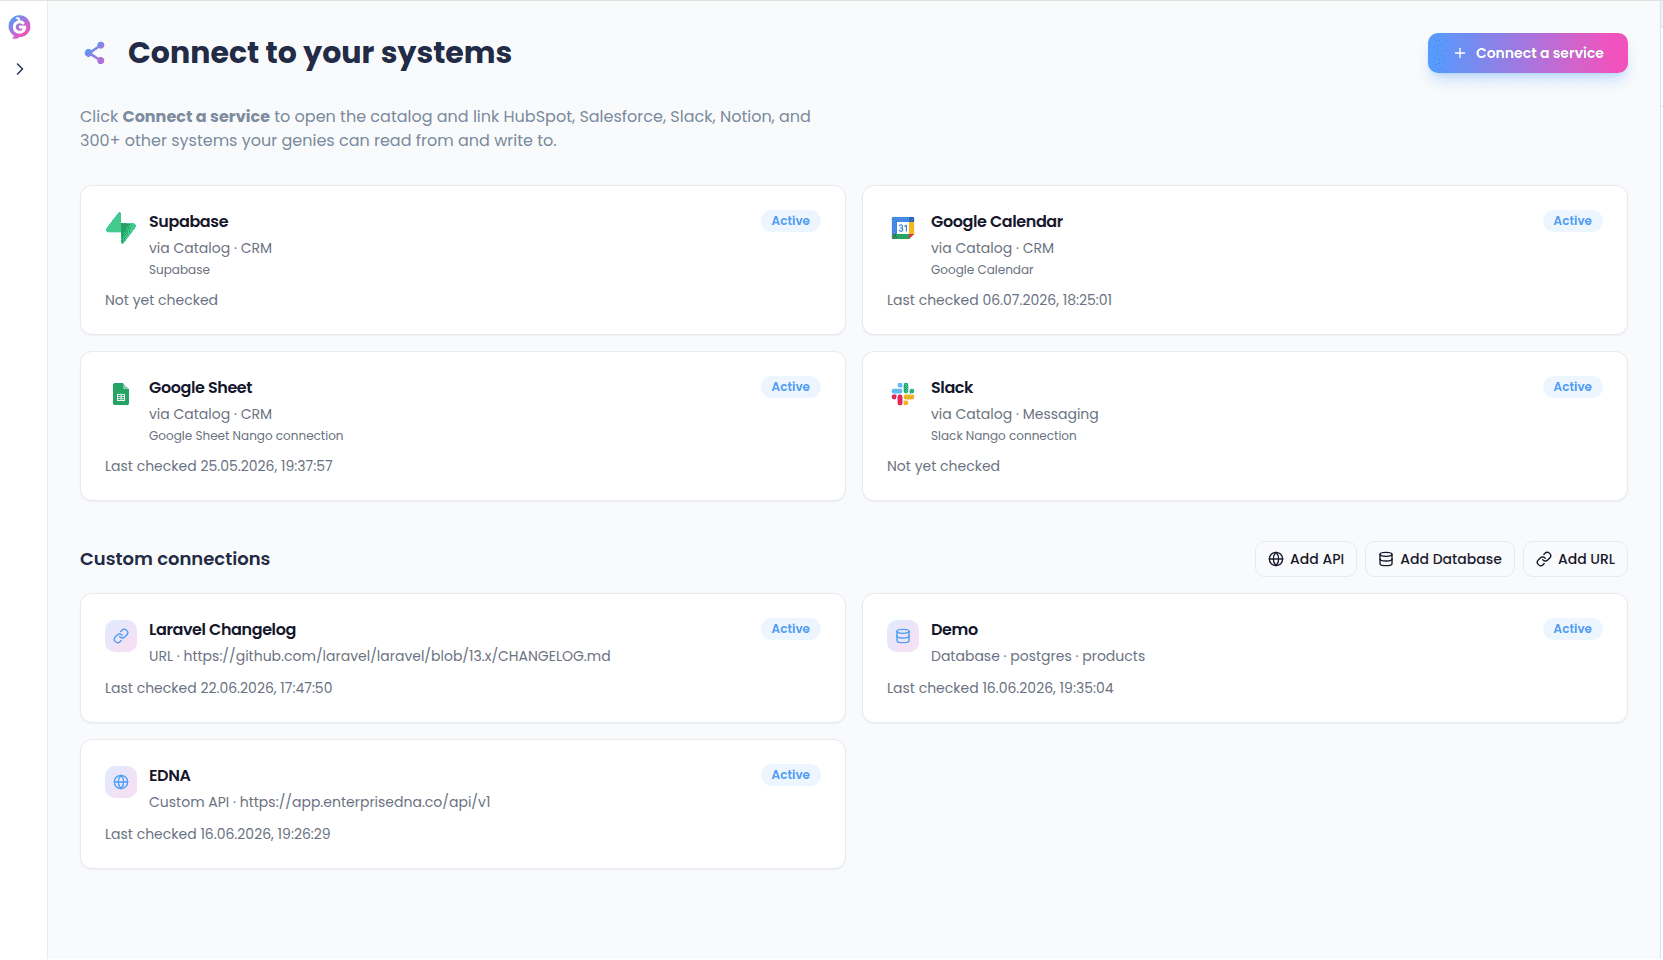Open the Slack connection title

951,388
